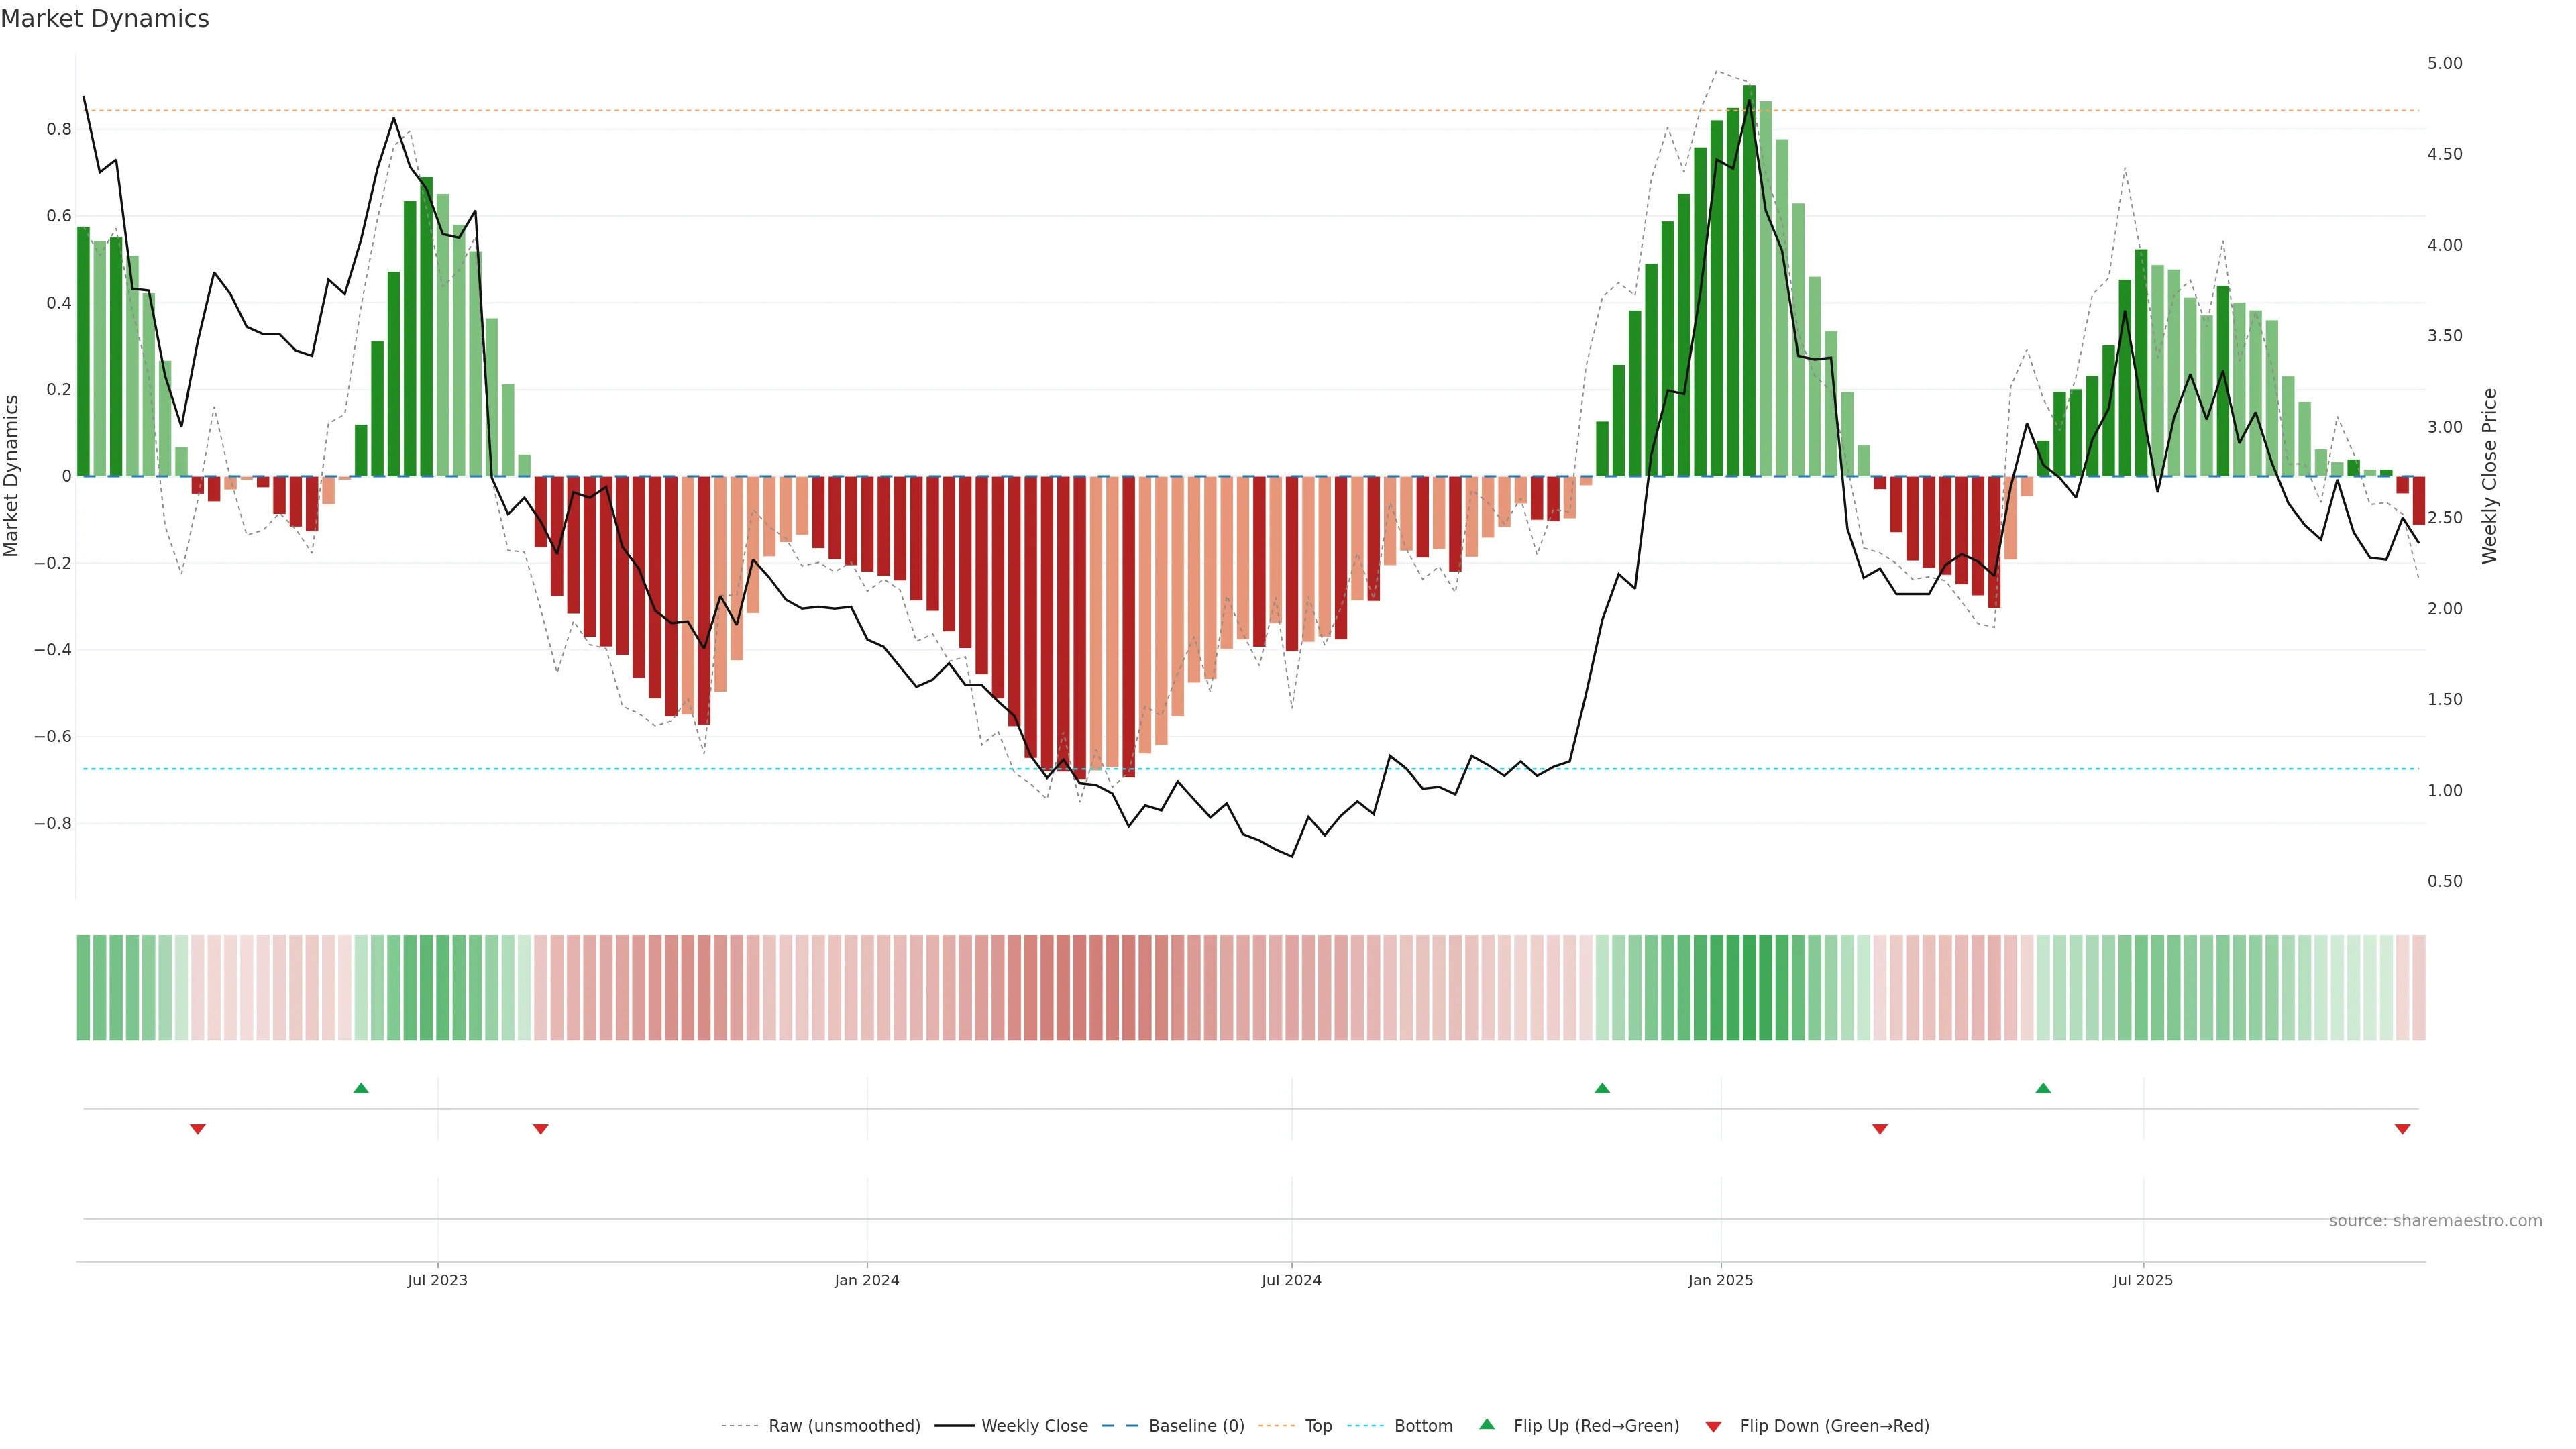Viewport: 2576px width, 1449px height.
Task: Click the Flip Down legend triangle icon
Action: pyautogui.click(x=1713, y=1426)
